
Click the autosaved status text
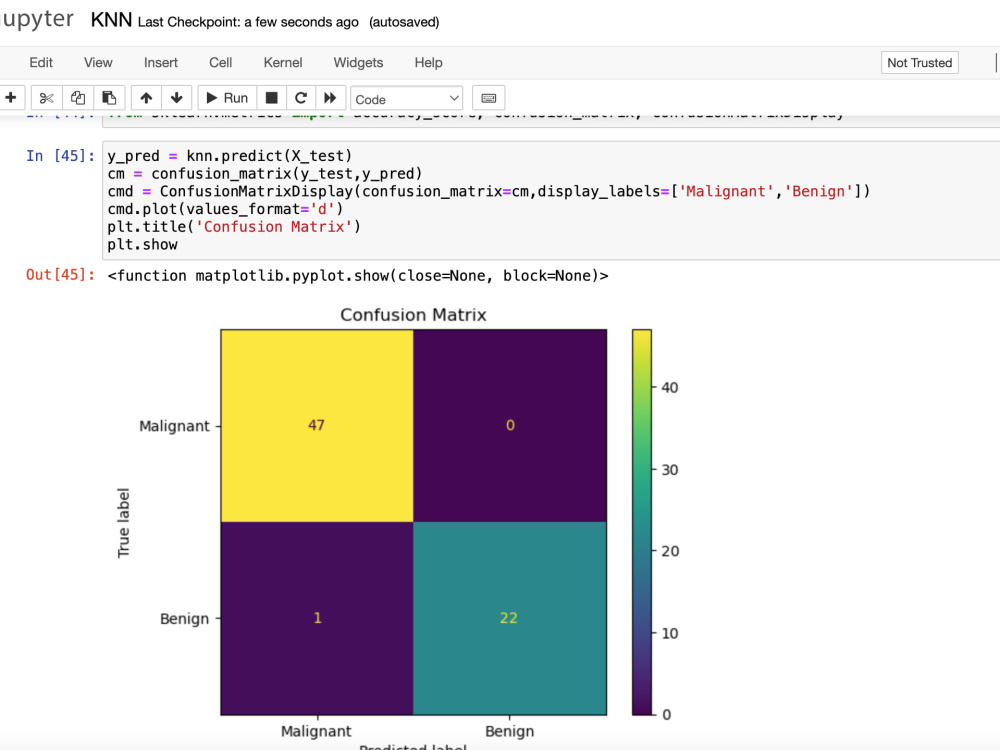tap(404, 22)
